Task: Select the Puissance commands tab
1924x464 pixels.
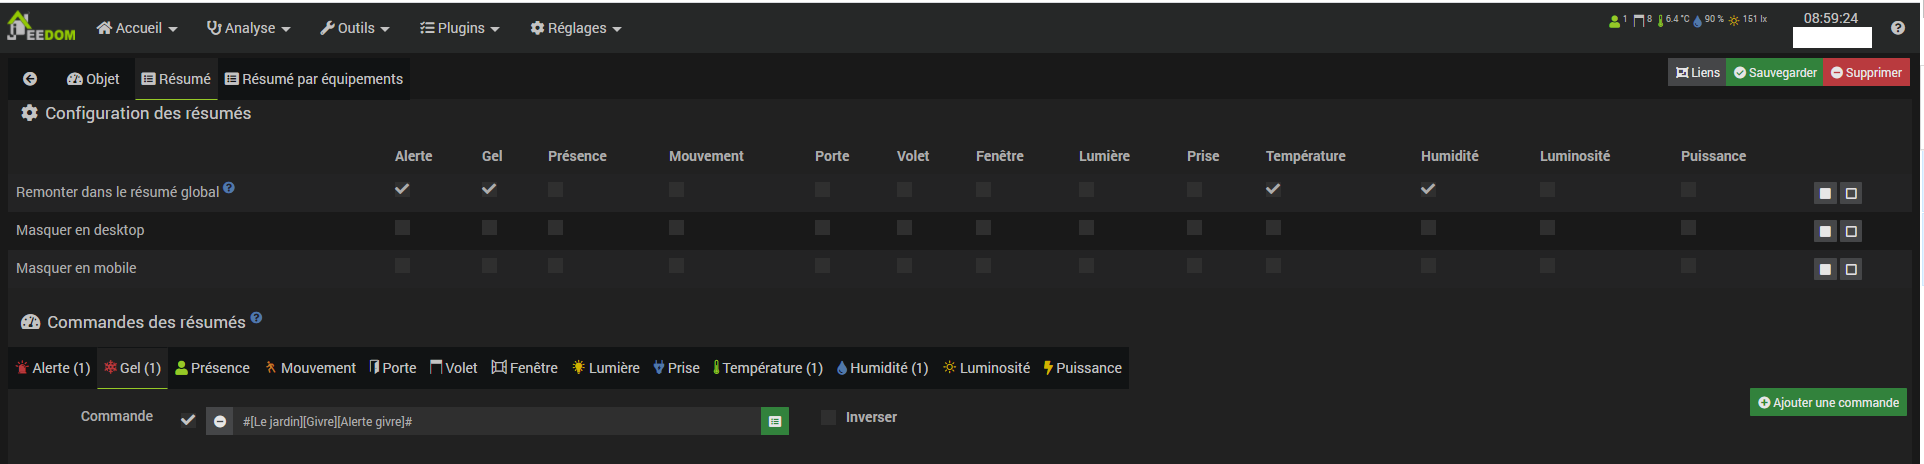Action: (x=1082, y=368)
